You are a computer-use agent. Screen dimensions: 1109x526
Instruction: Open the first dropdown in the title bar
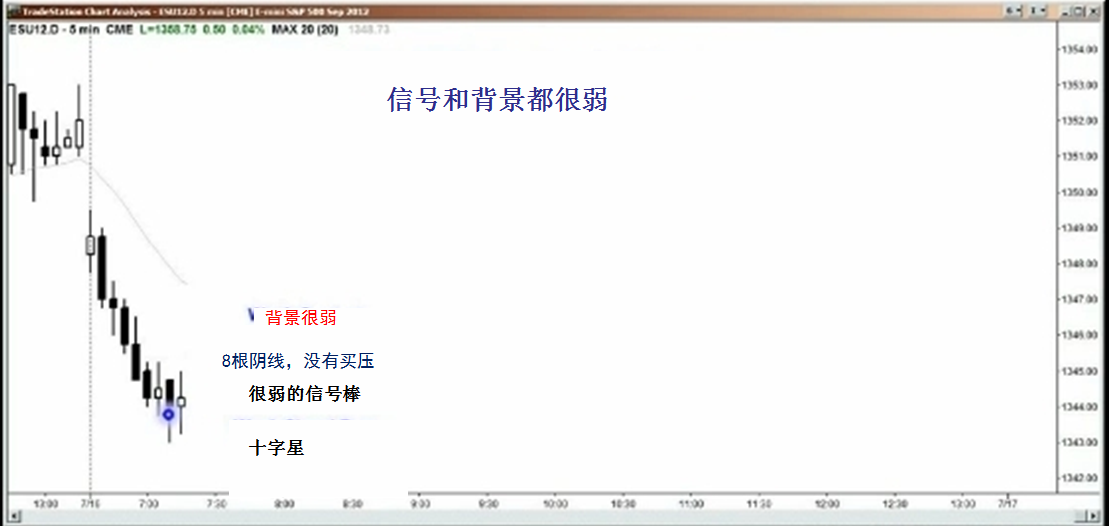[x=1014, y=10]
